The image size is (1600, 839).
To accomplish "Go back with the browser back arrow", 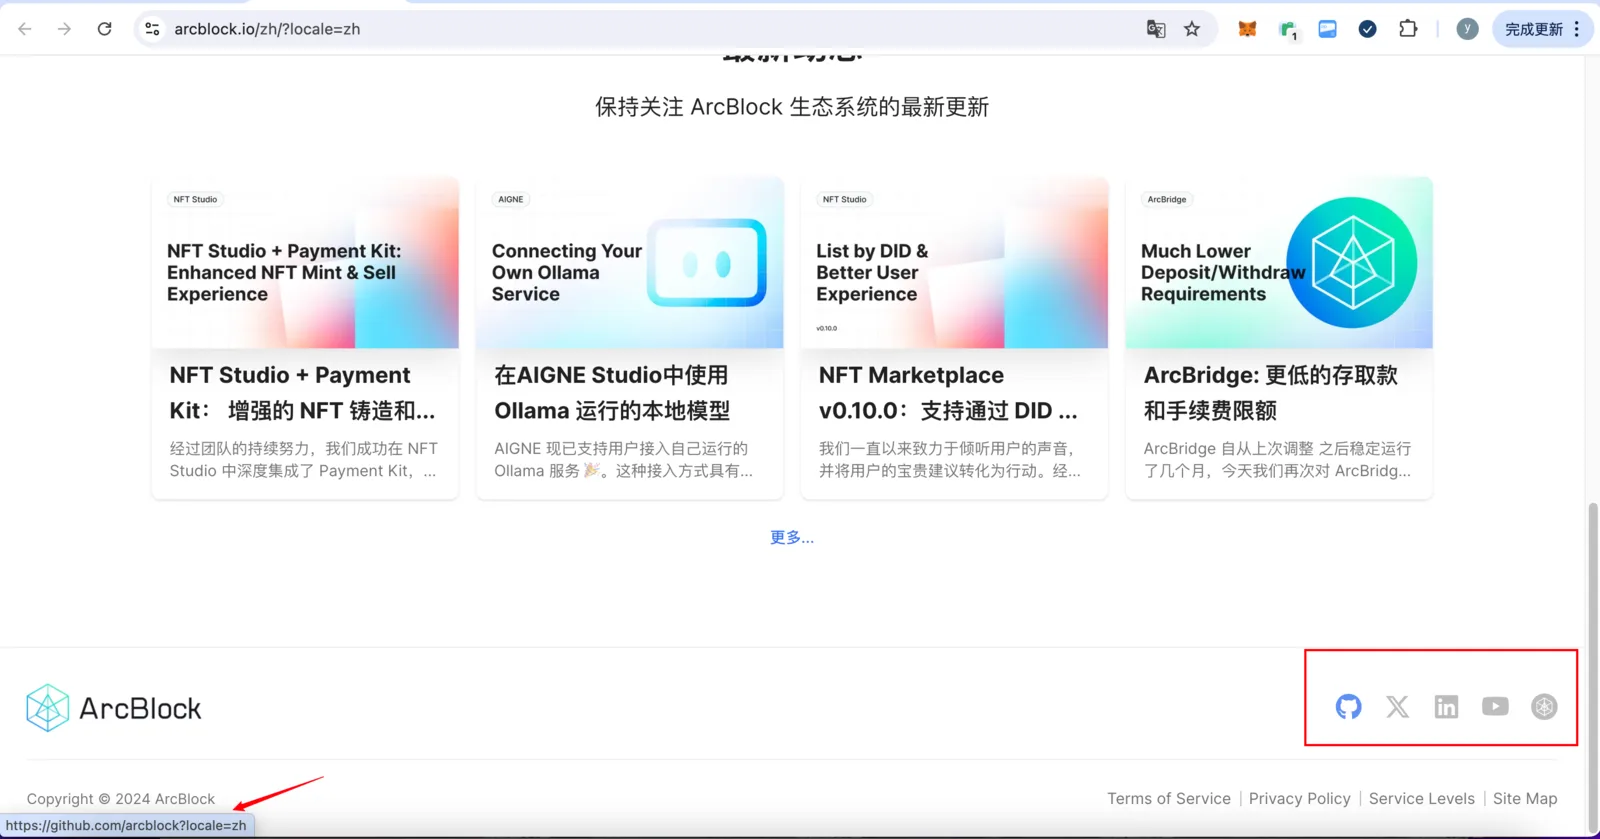I will point(25,29).
